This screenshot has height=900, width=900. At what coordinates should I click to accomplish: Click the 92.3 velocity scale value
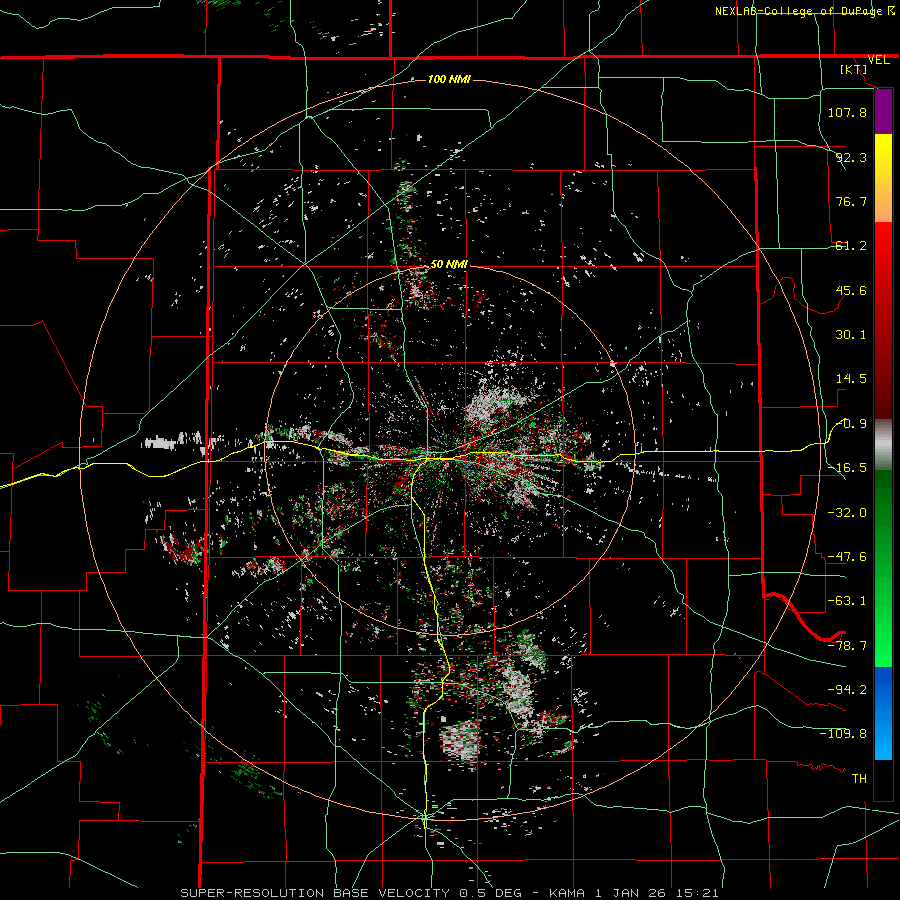click(851, 157)
